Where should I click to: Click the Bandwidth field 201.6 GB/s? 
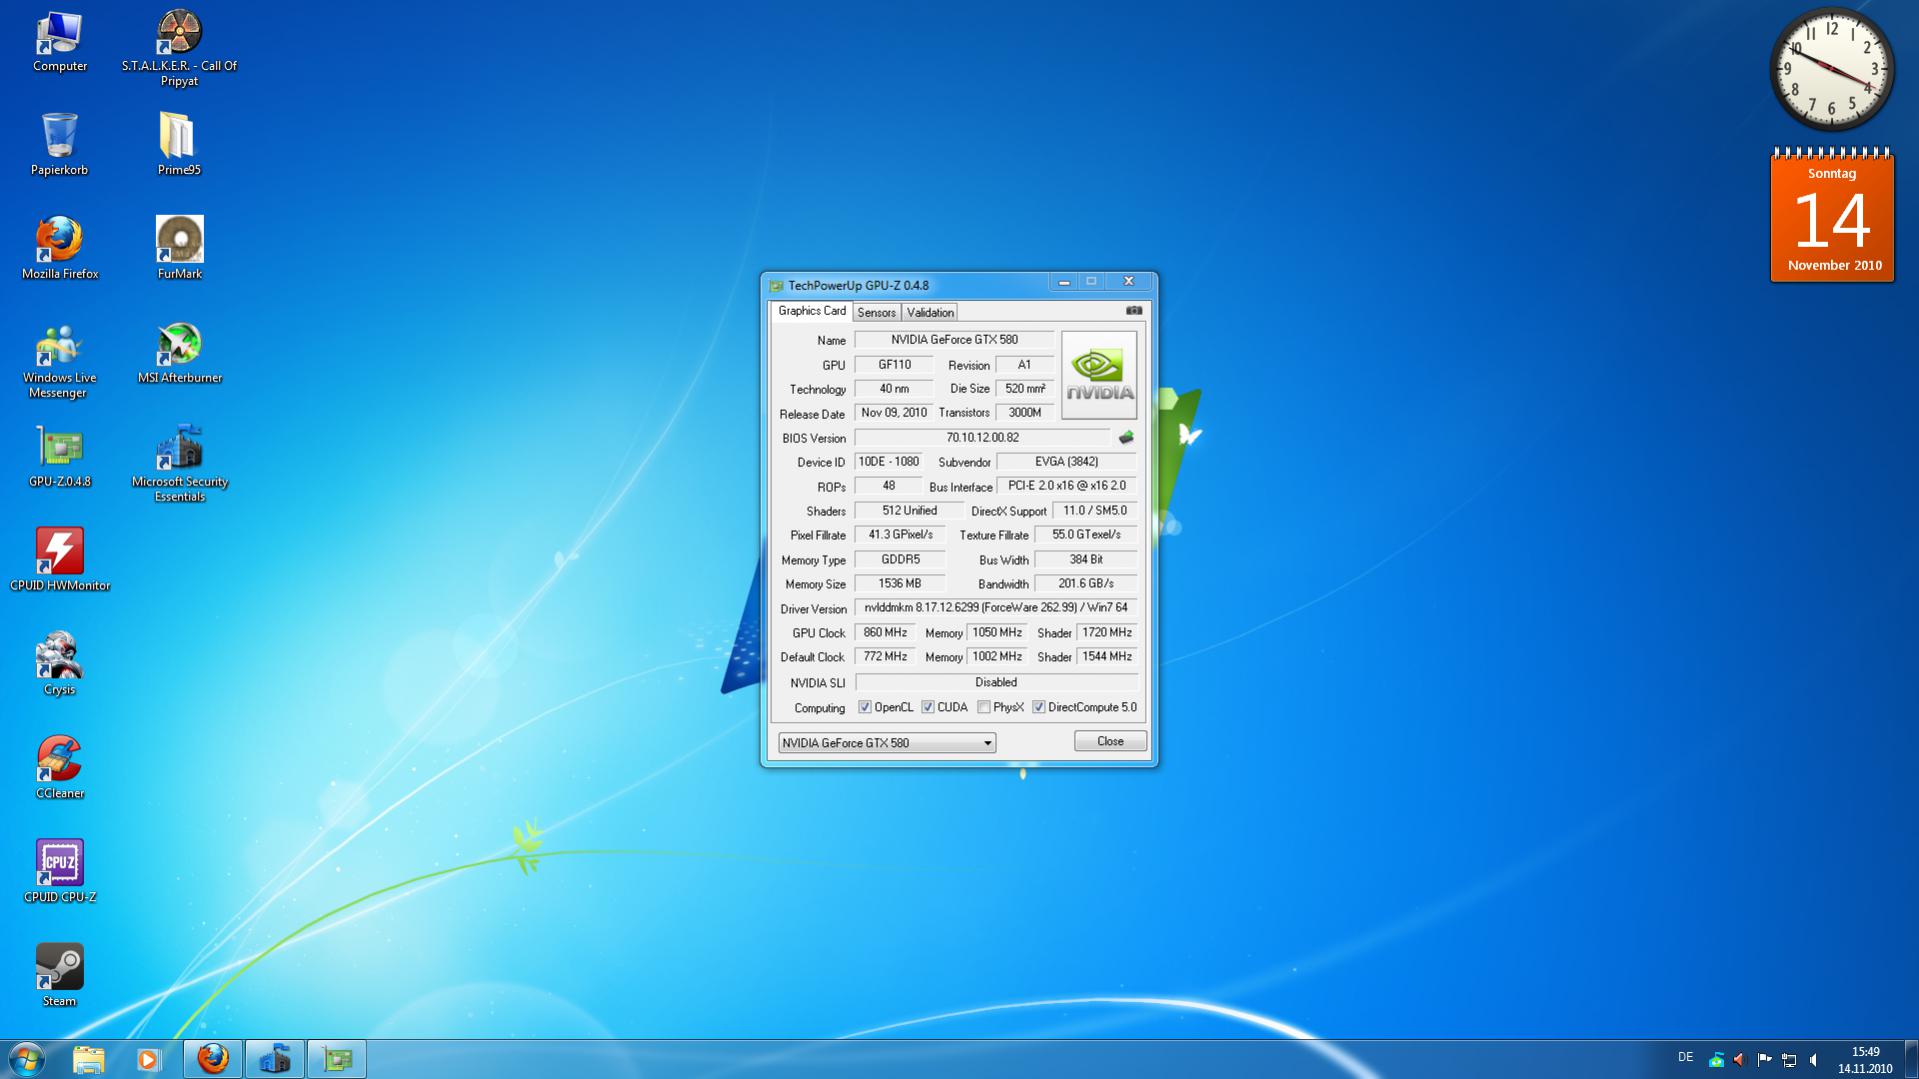pyautogui.click(x=1086, y=584)
